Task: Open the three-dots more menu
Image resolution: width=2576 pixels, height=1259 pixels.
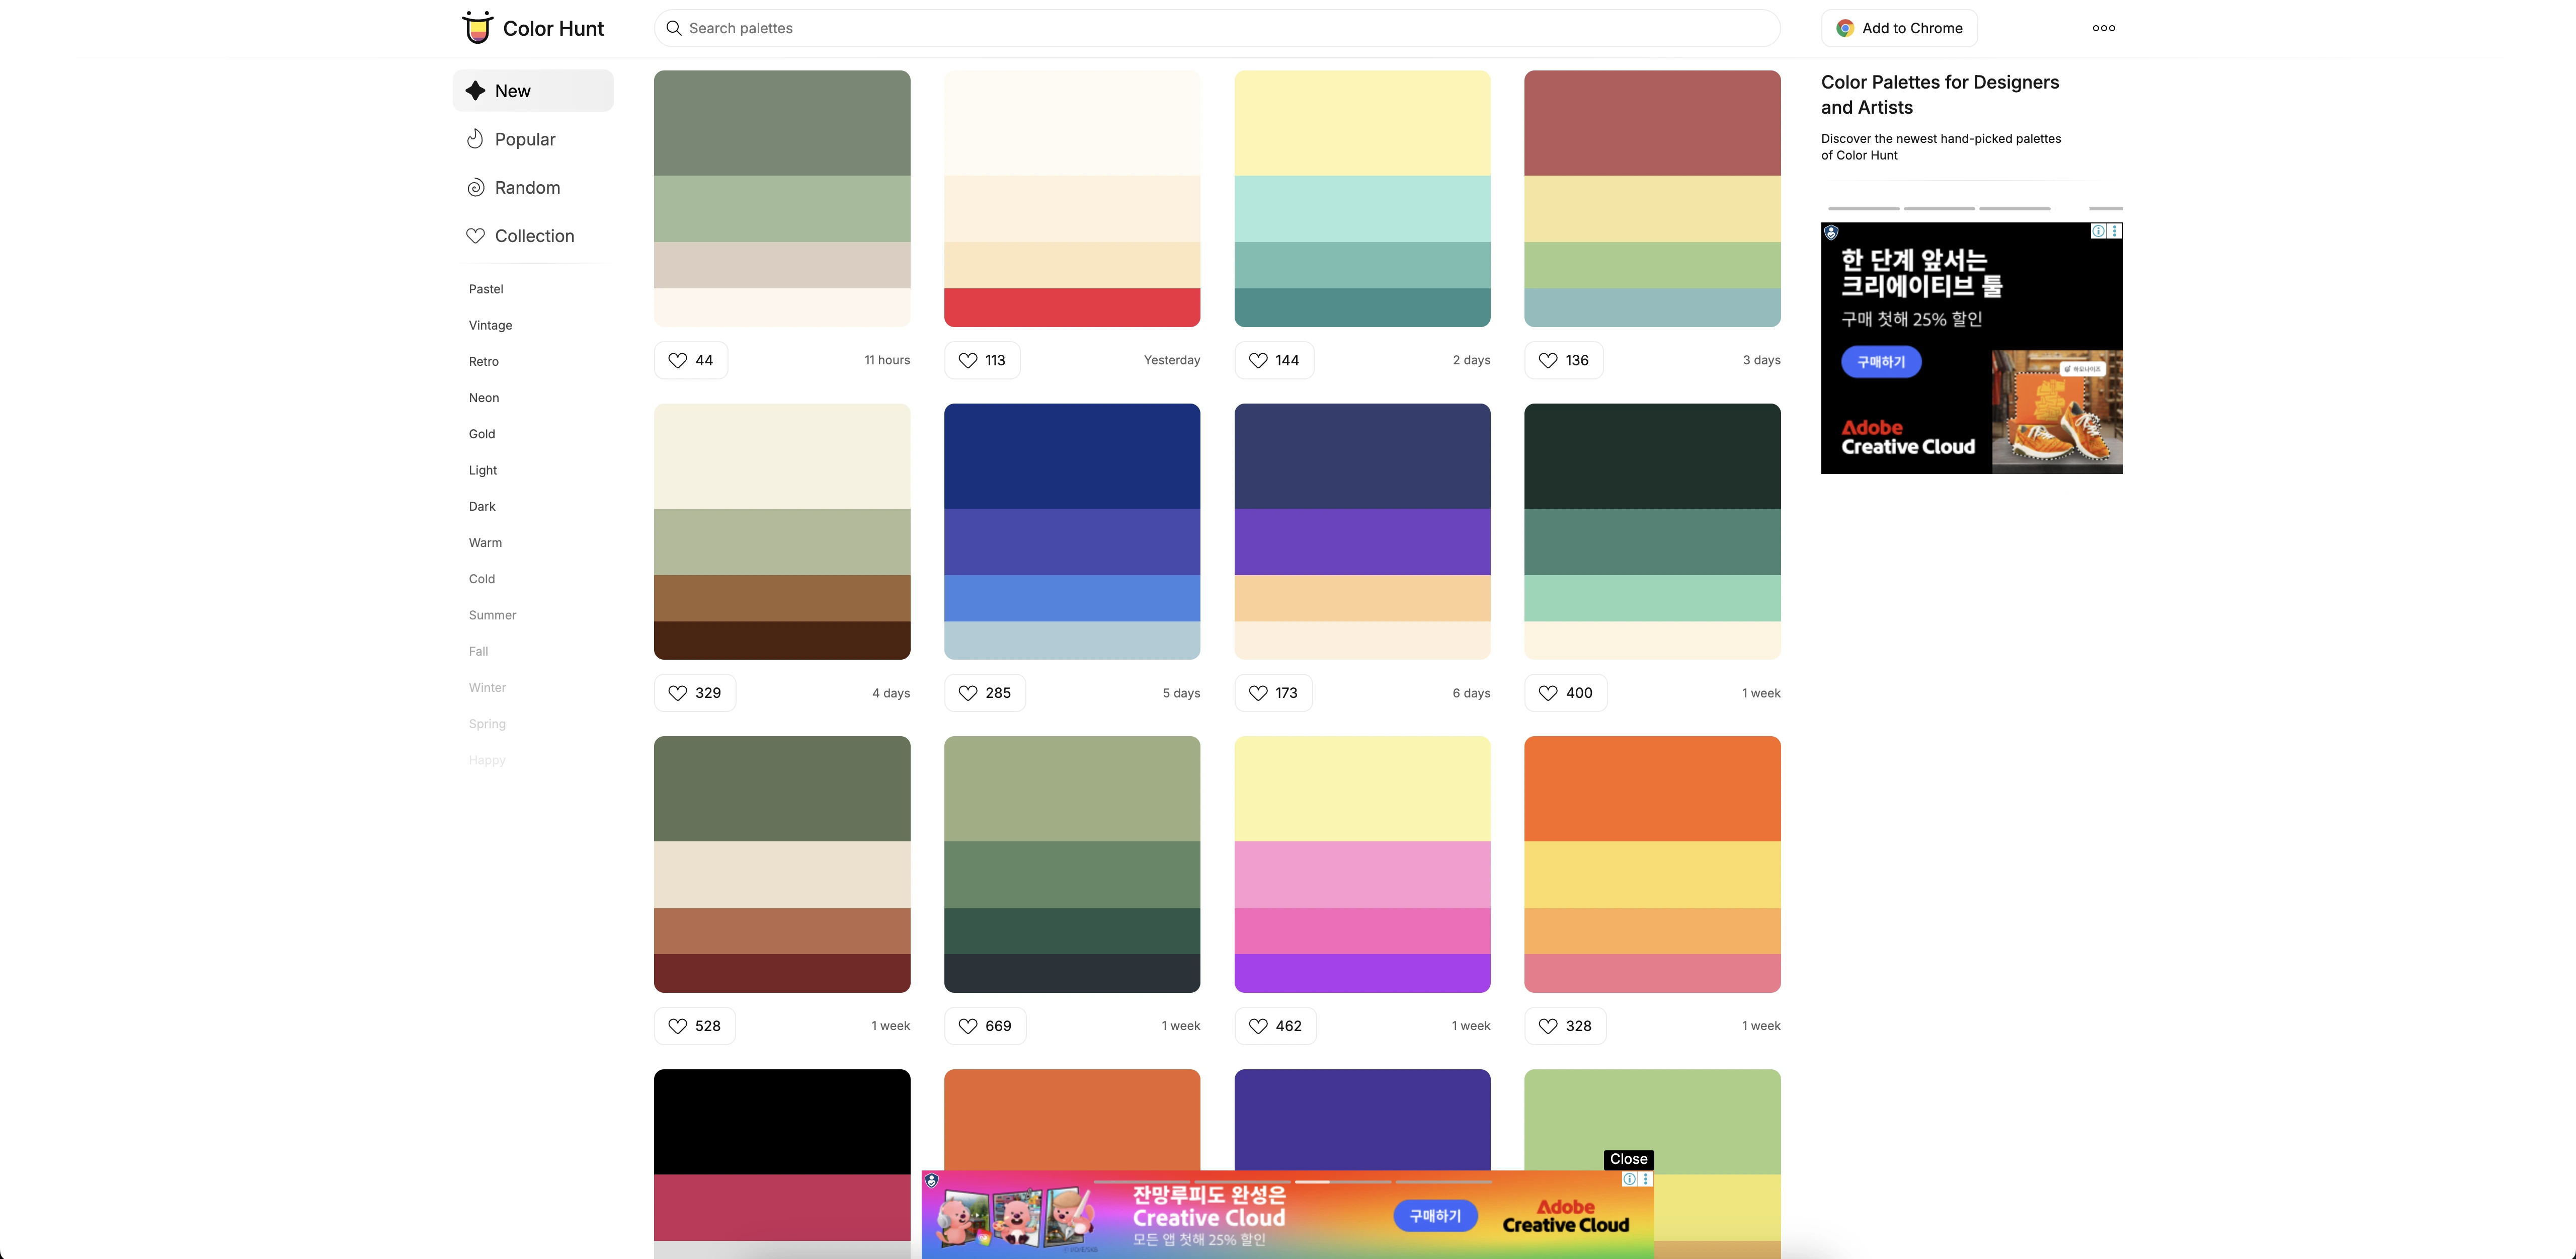Action: click(x=2104, y=28)
